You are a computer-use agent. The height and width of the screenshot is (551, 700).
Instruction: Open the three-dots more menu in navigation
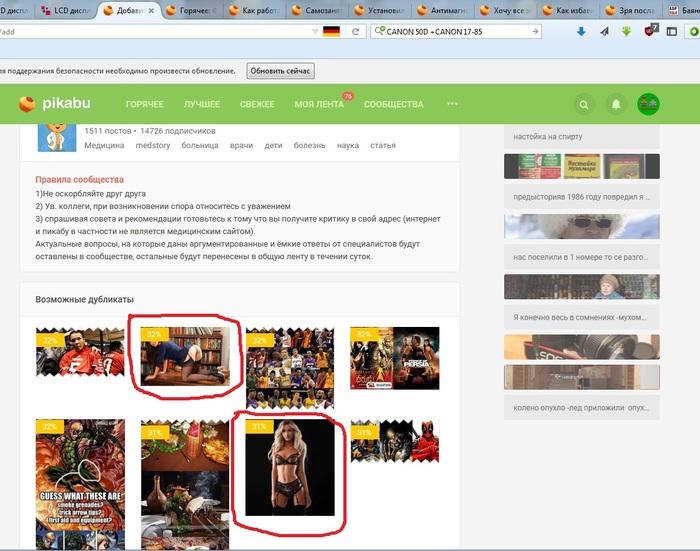452,104
